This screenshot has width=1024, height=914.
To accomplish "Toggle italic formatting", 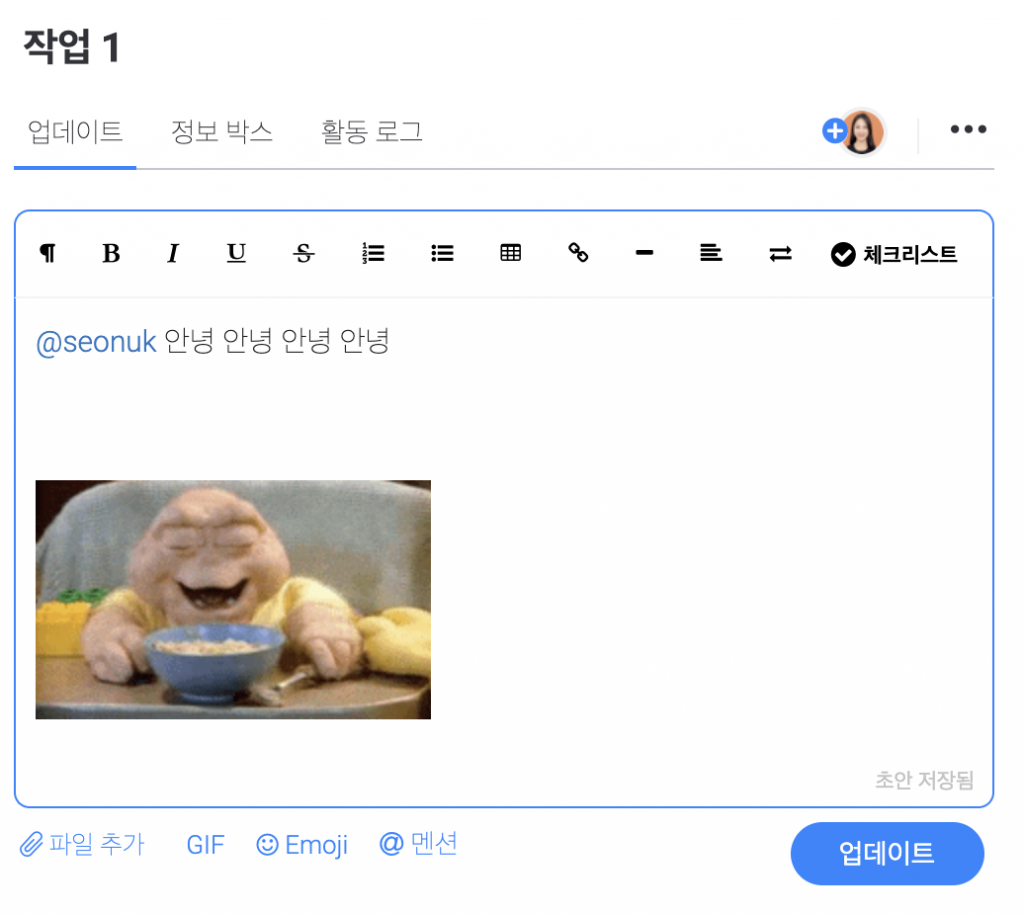I will point(173,253).
